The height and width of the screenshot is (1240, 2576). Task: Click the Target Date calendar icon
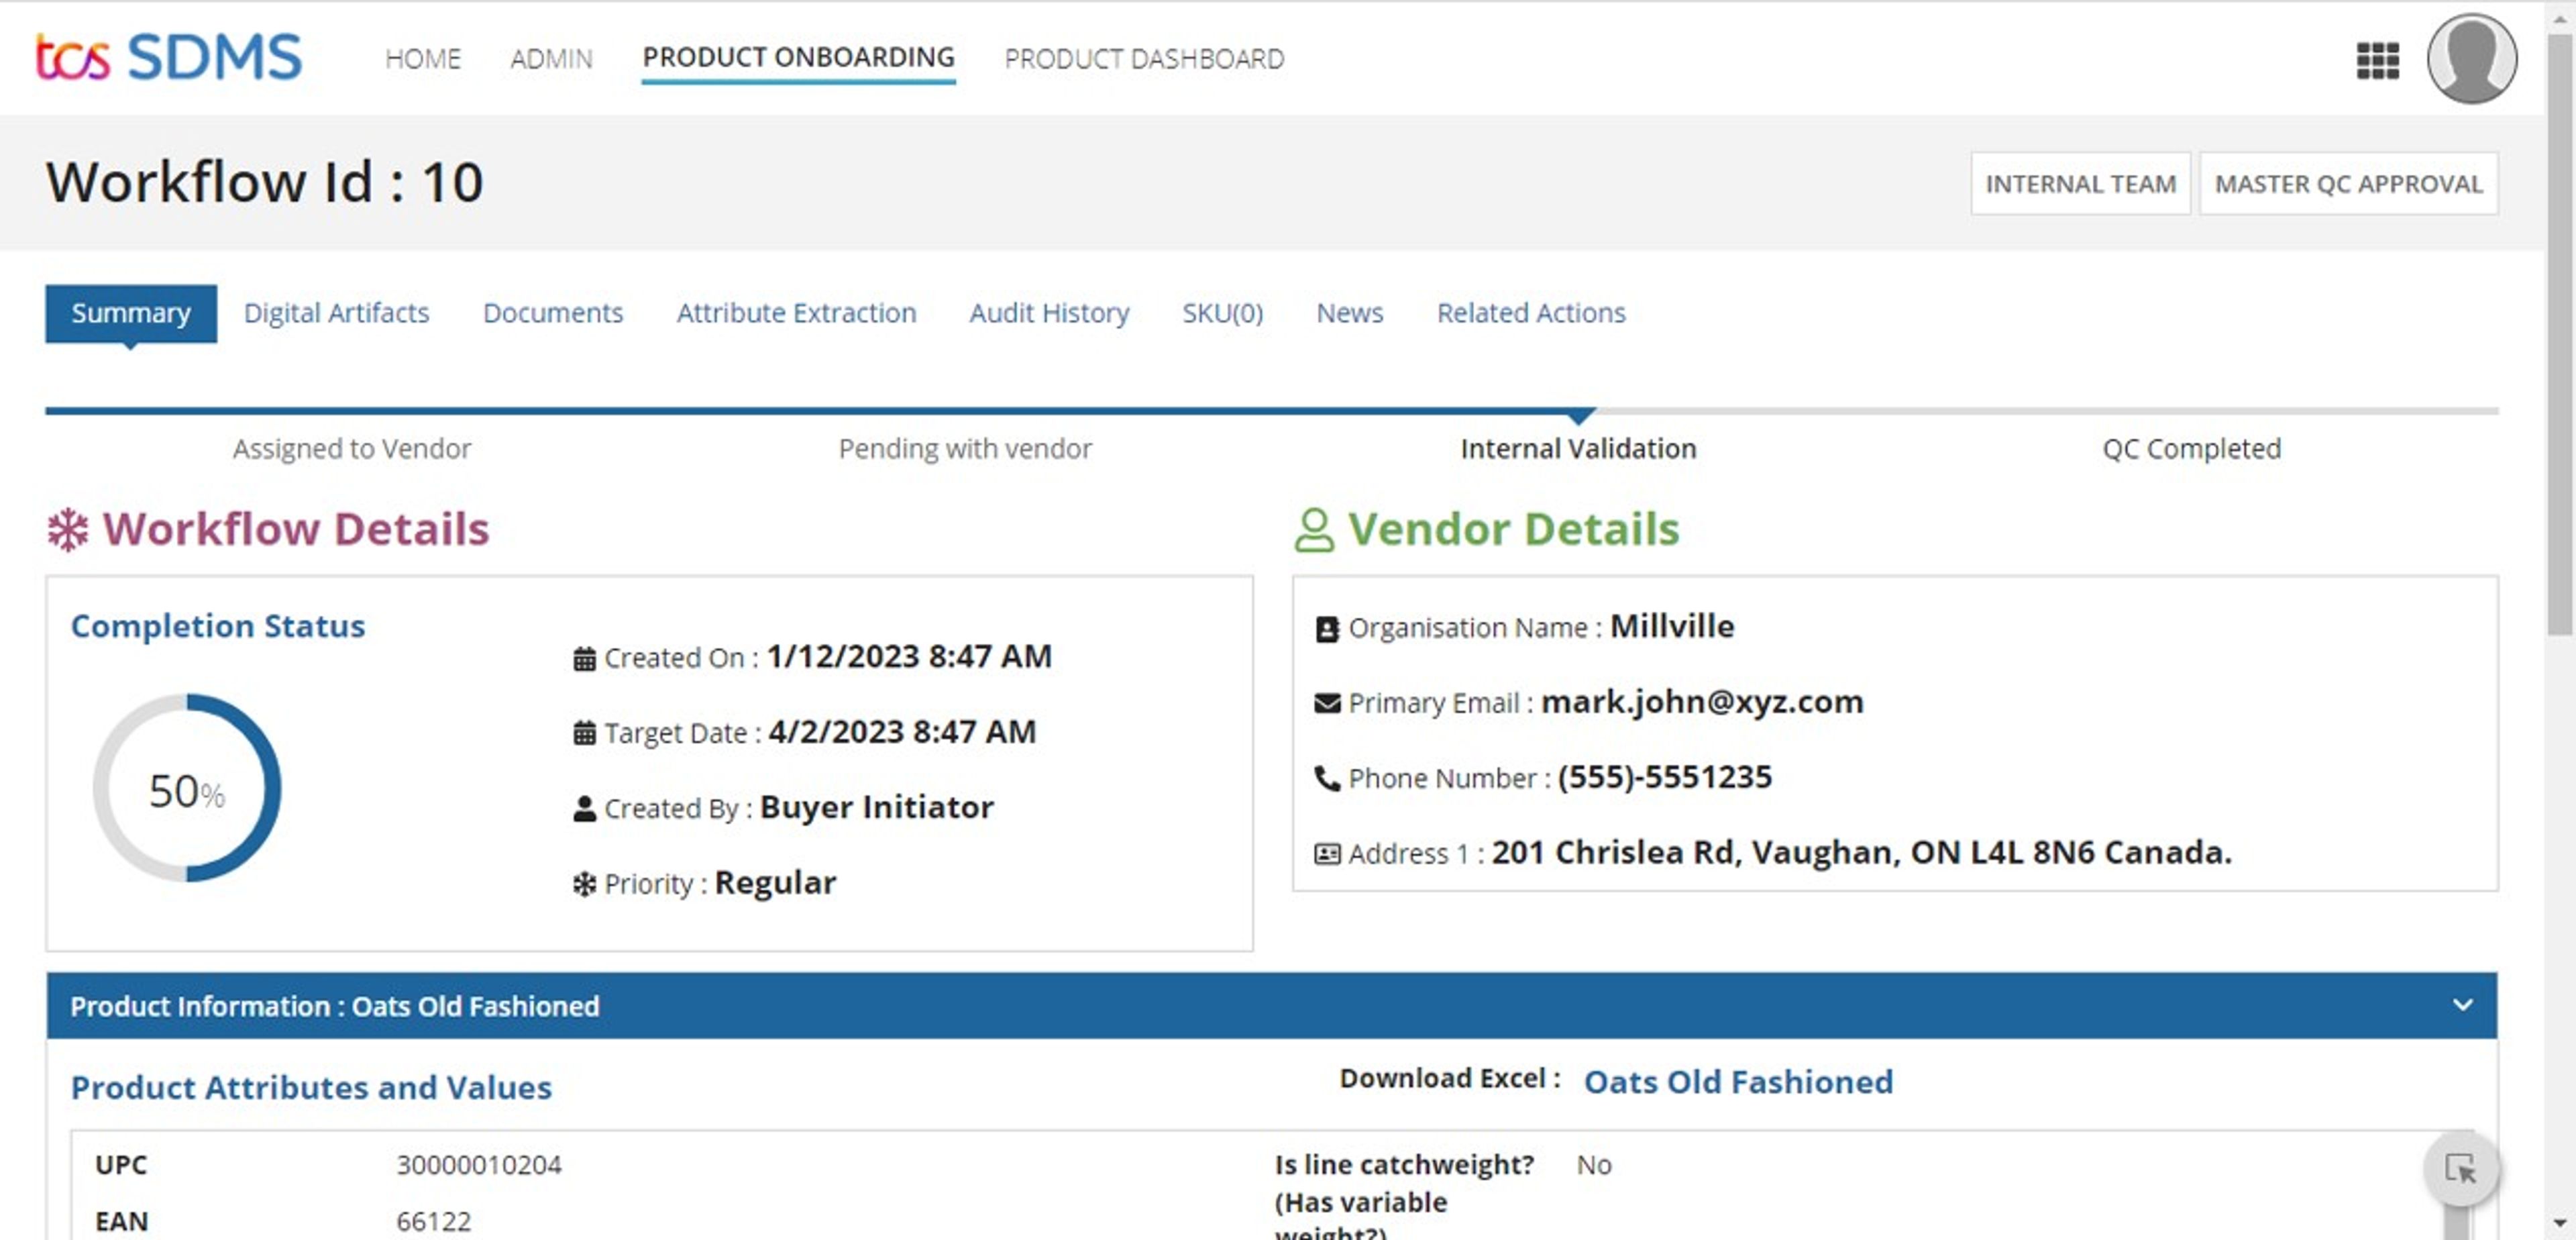584,733
